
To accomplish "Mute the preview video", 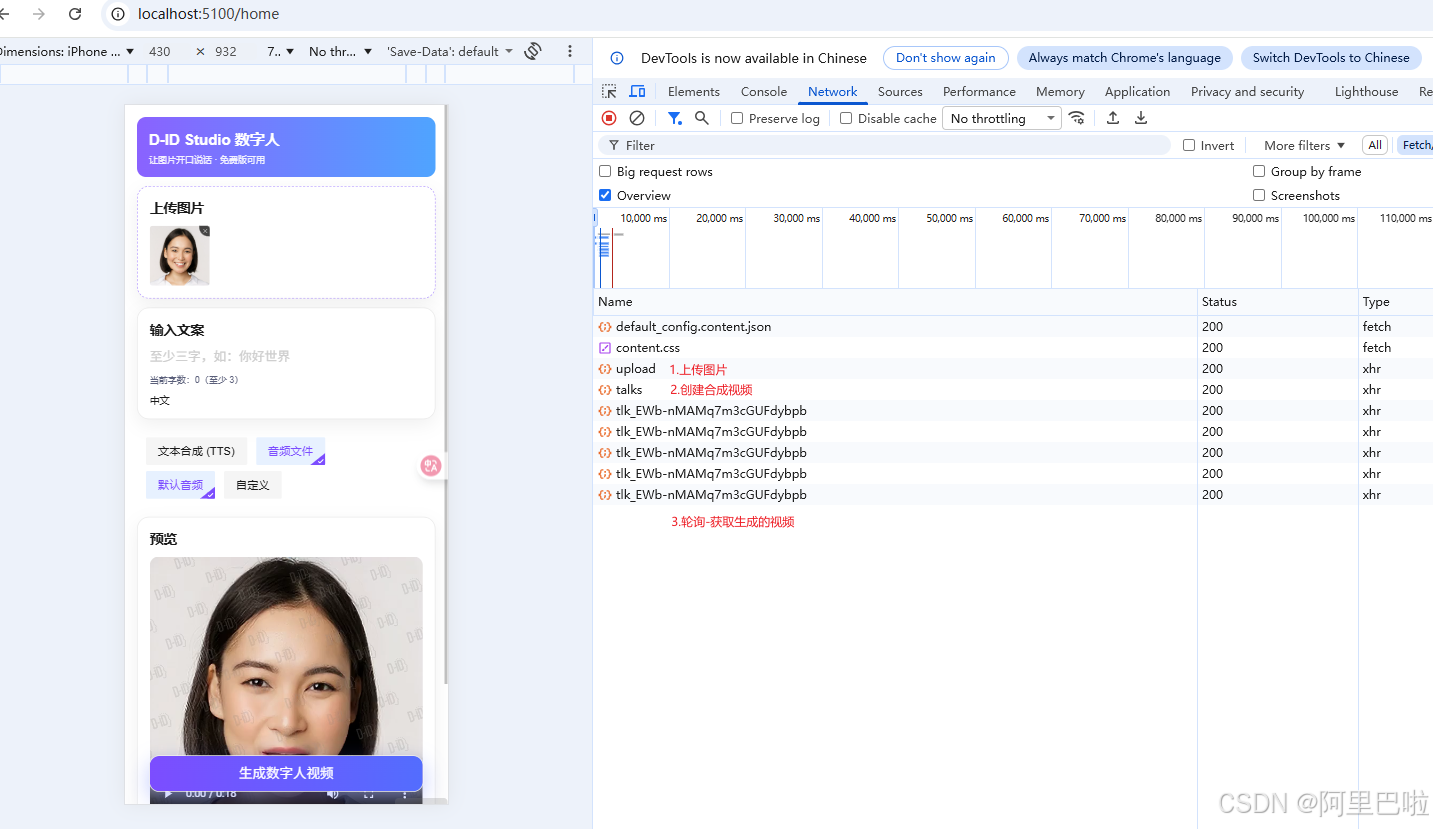I will 333,794.
